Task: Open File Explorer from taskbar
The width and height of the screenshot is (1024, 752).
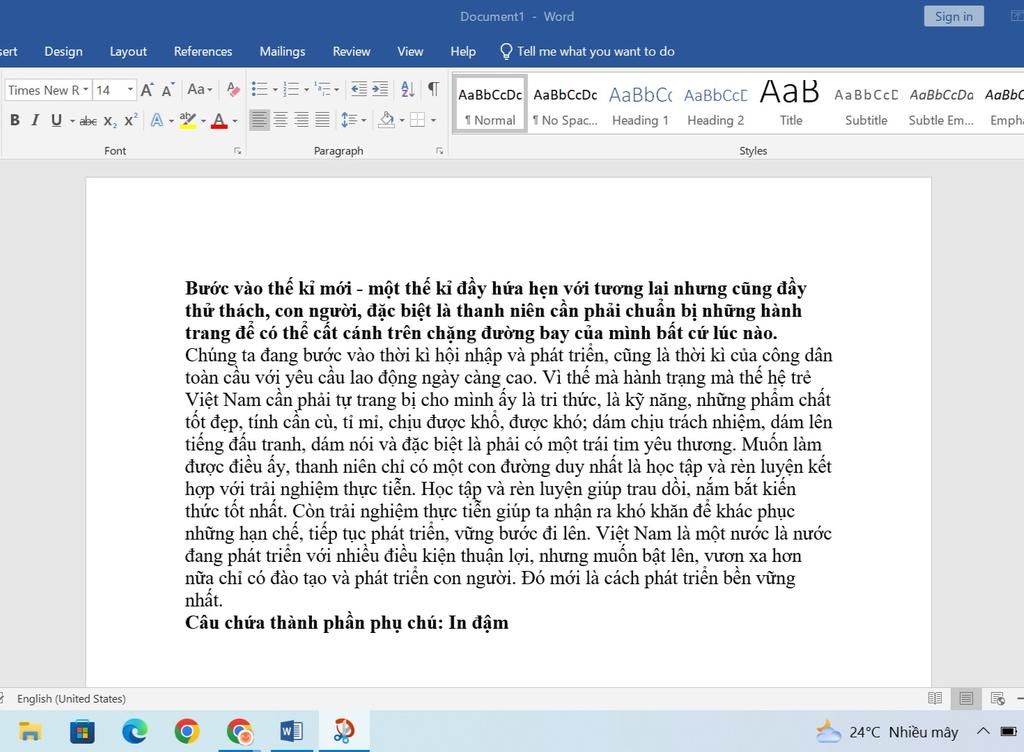Action: point(30,731)
